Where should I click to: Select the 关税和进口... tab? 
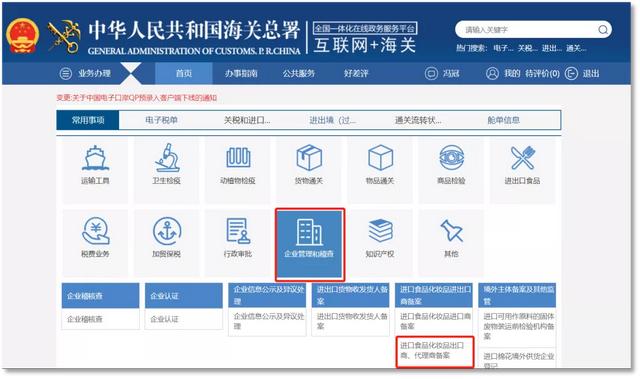click(247, 120)
